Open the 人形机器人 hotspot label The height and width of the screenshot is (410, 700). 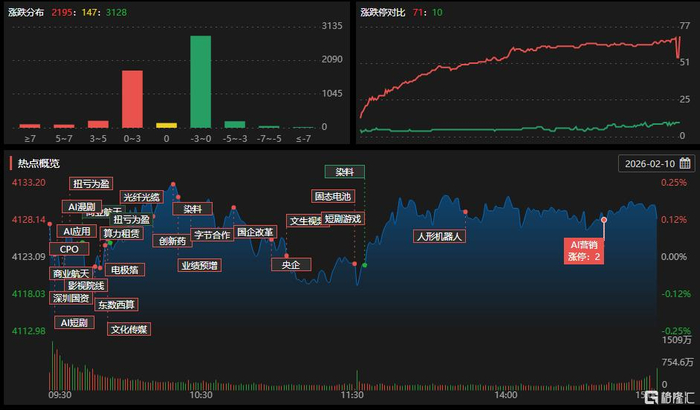pyautogui.click(x=440, y=236)
